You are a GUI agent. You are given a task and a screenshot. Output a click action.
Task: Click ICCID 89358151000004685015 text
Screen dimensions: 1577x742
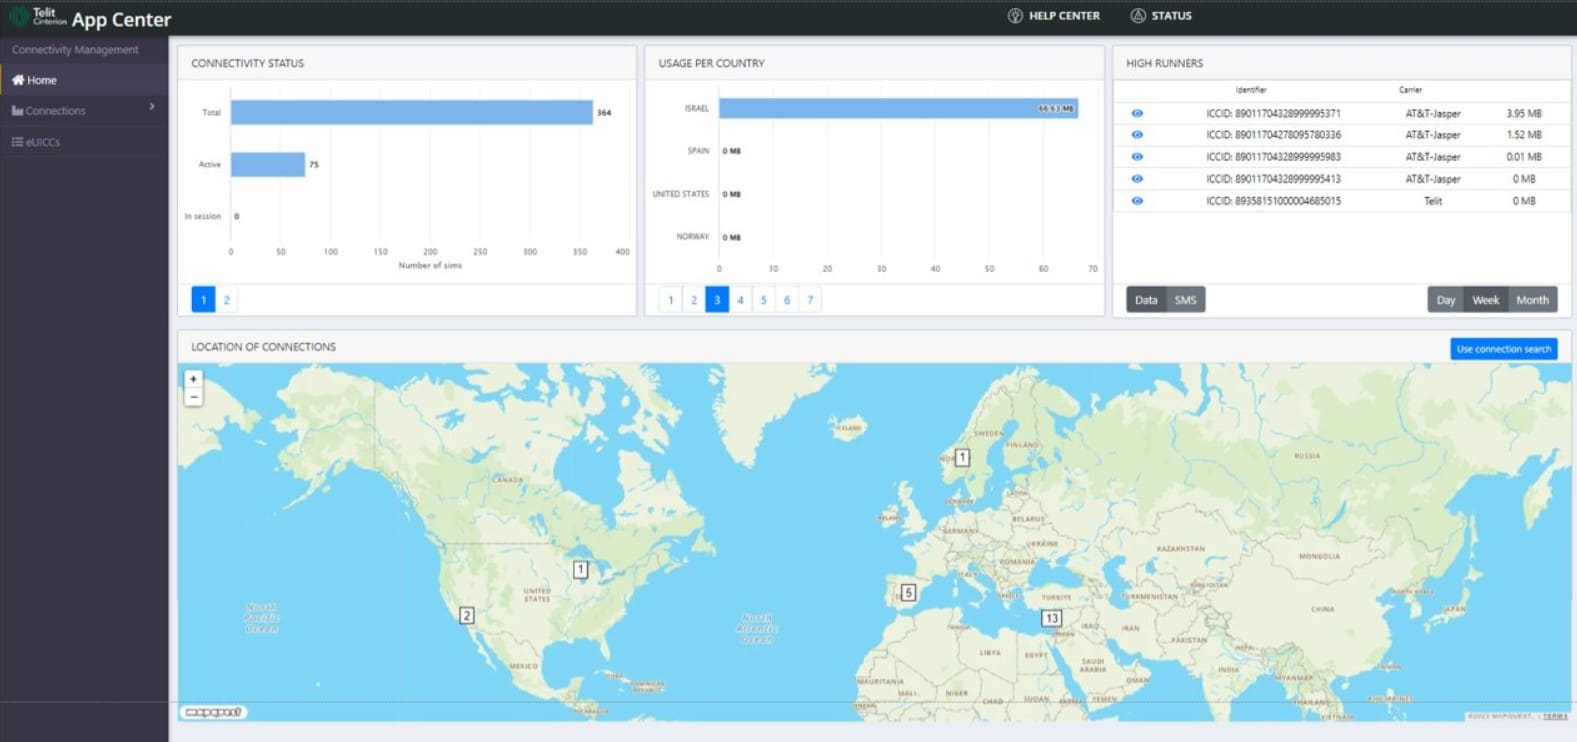[x=1273, y=201]
